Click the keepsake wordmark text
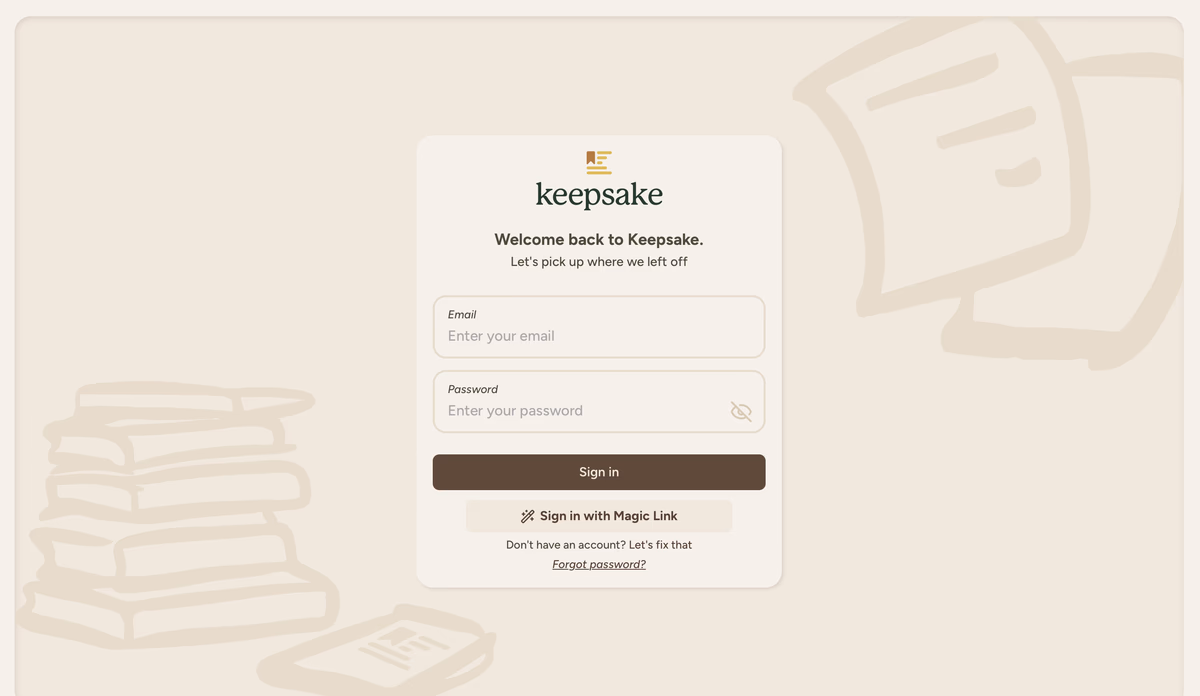Viewport: 1200px width, 696px height. (x=599, y=195)
